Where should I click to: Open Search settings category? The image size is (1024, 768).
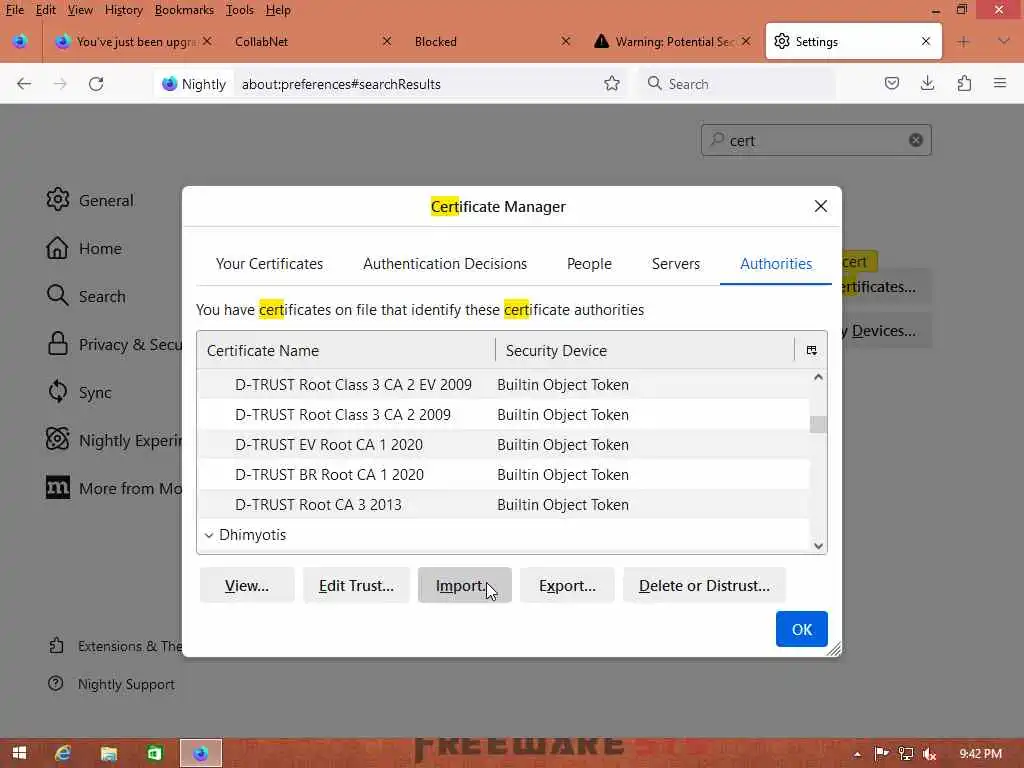[x=86, y=296]
